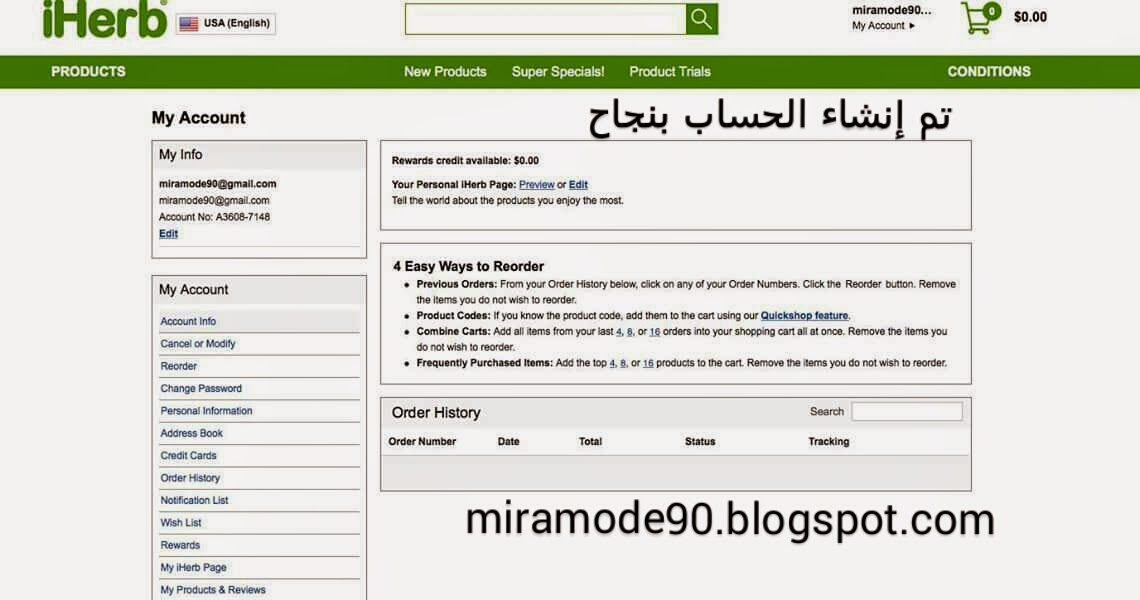Click the Status column header
The width and height of the screenshot is (1140, 600).
coord(700,441)
